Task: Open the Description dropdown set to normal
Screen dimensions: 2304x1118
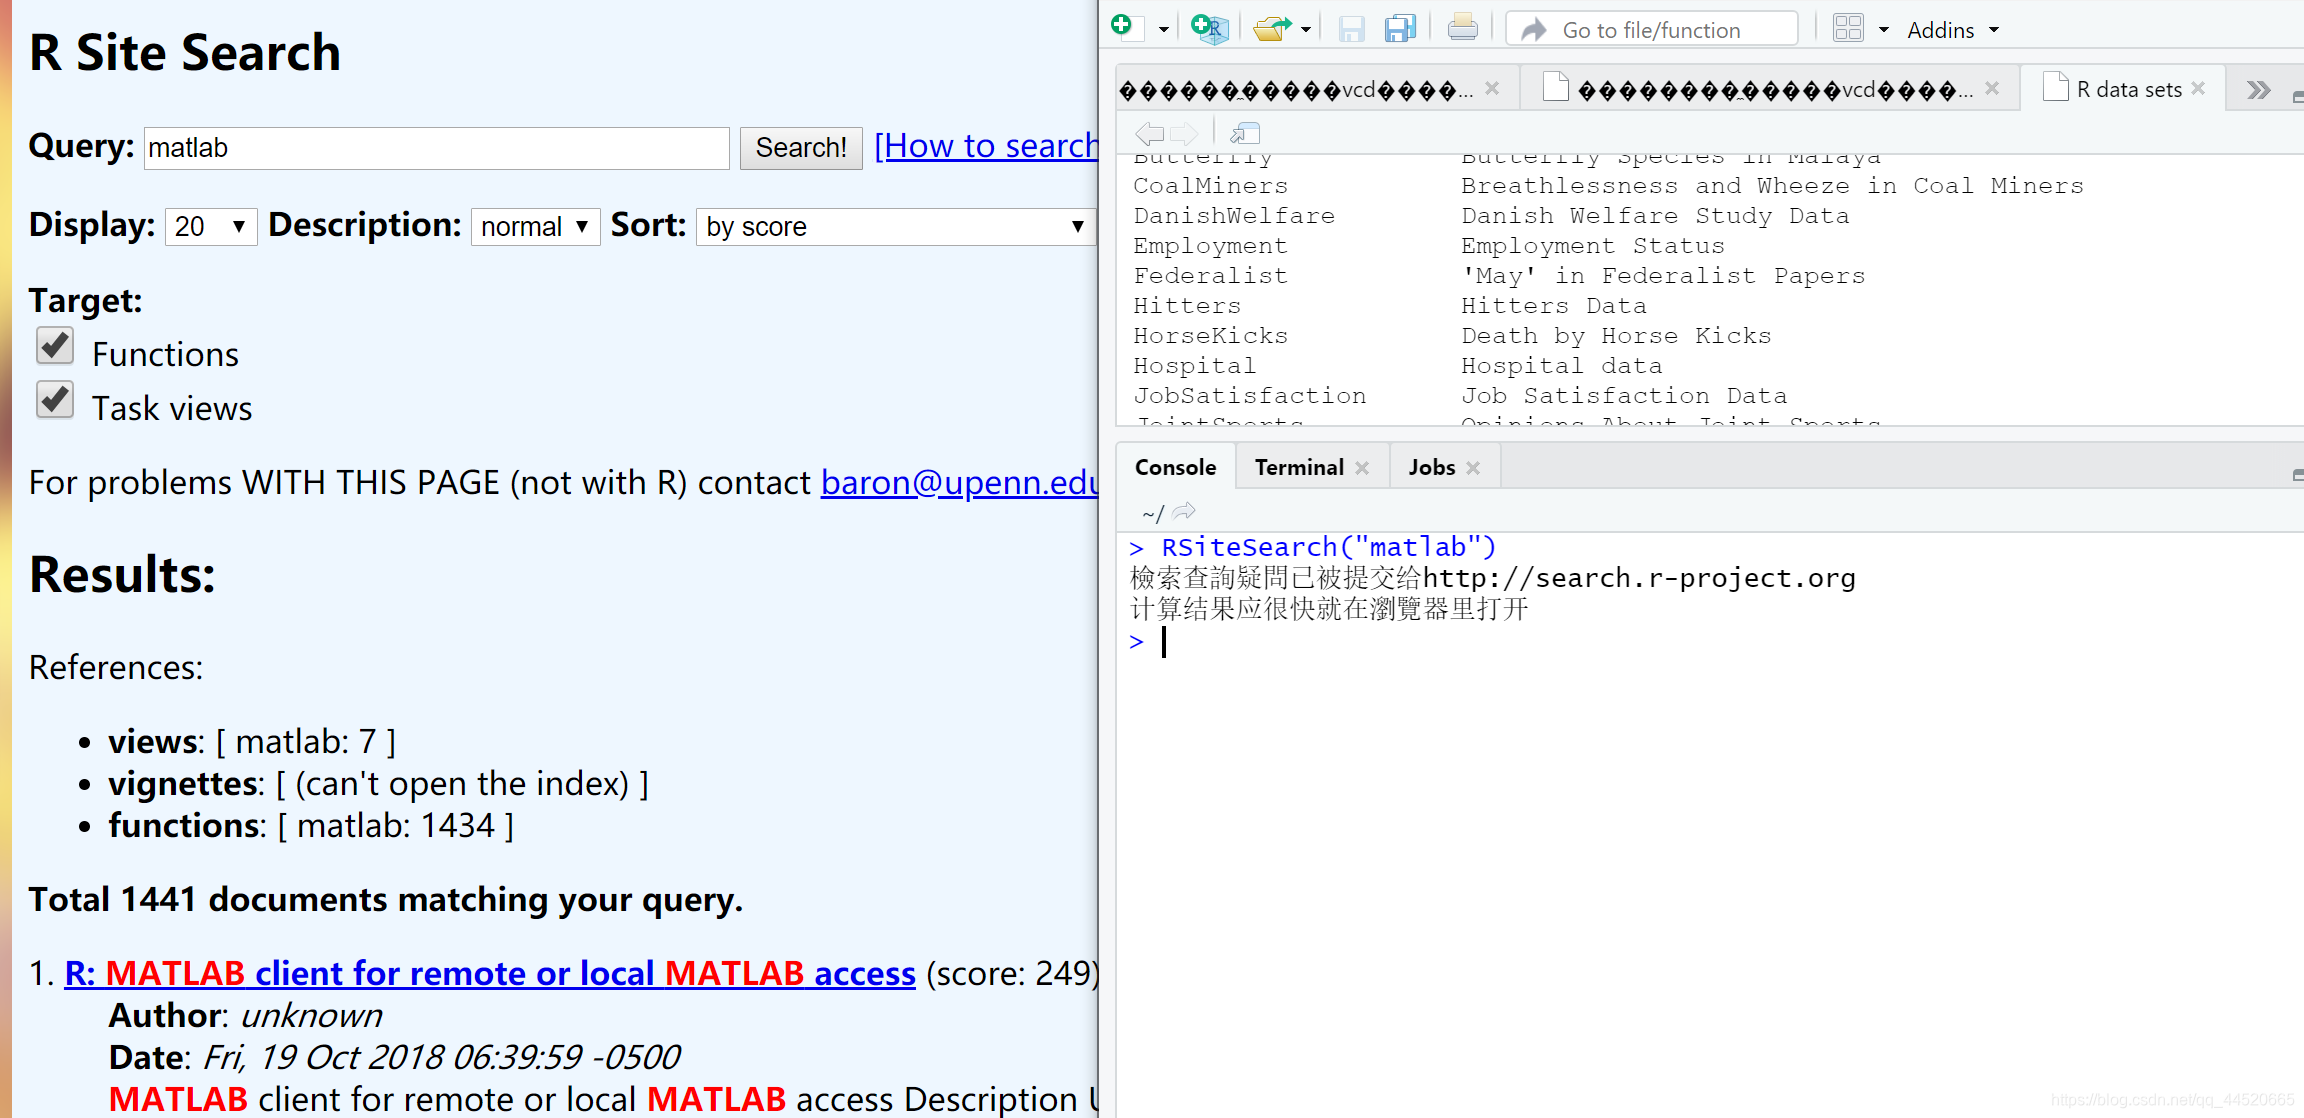Action: pyautogui.click(x=535, y=226)
